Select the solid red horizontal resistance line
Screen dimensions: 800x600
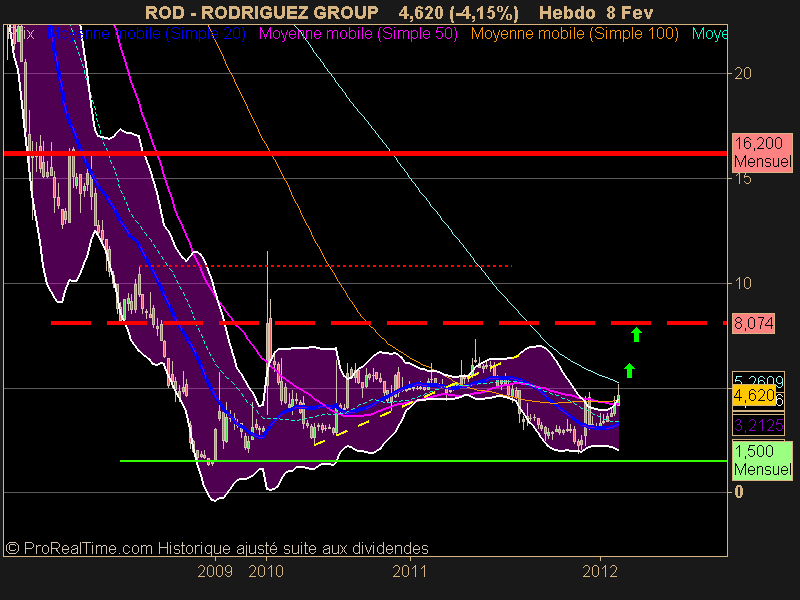tap(365, 153)
